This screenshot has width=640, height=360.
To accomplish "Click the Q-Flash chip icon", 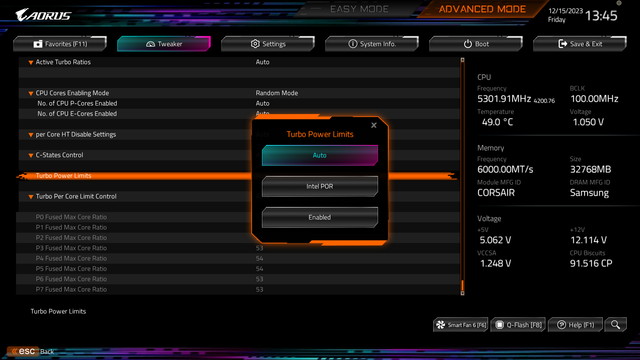I will pos(499,325).
